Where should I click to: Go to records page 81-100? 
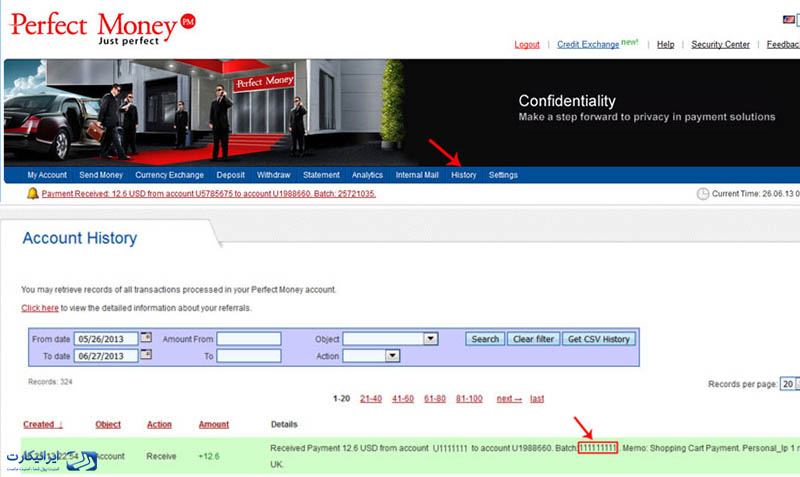click(x=469, y=398)
